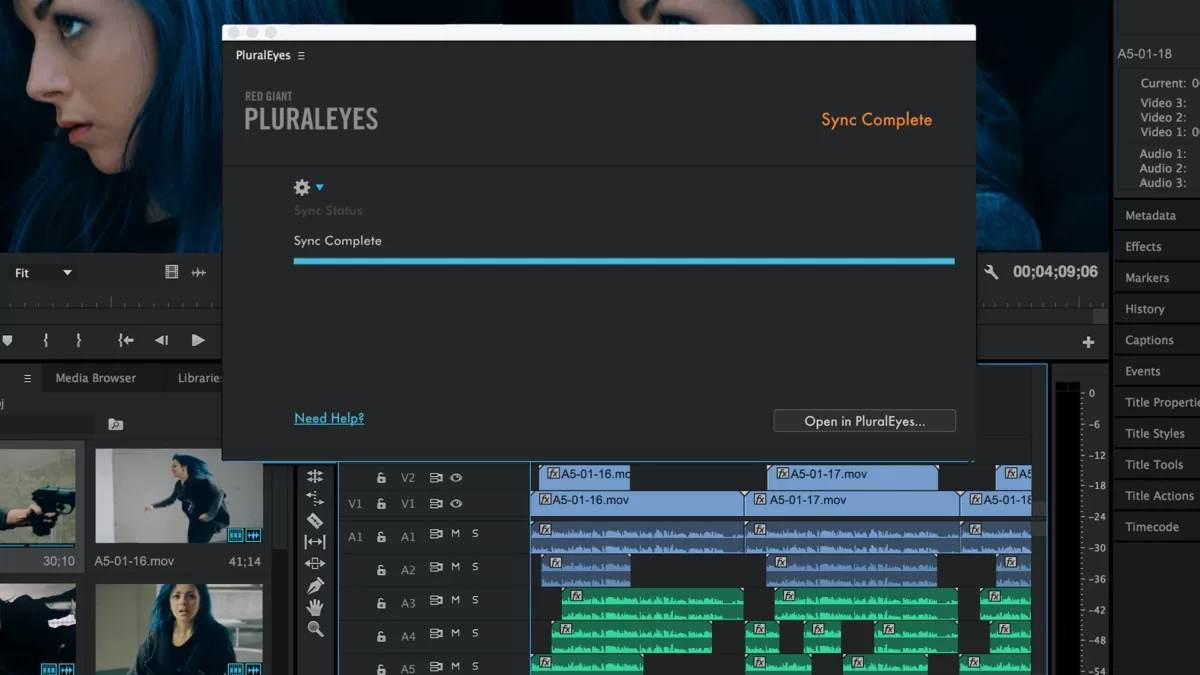Step back one frame
The image size is (1200, 675).
(x=161, y=340)
